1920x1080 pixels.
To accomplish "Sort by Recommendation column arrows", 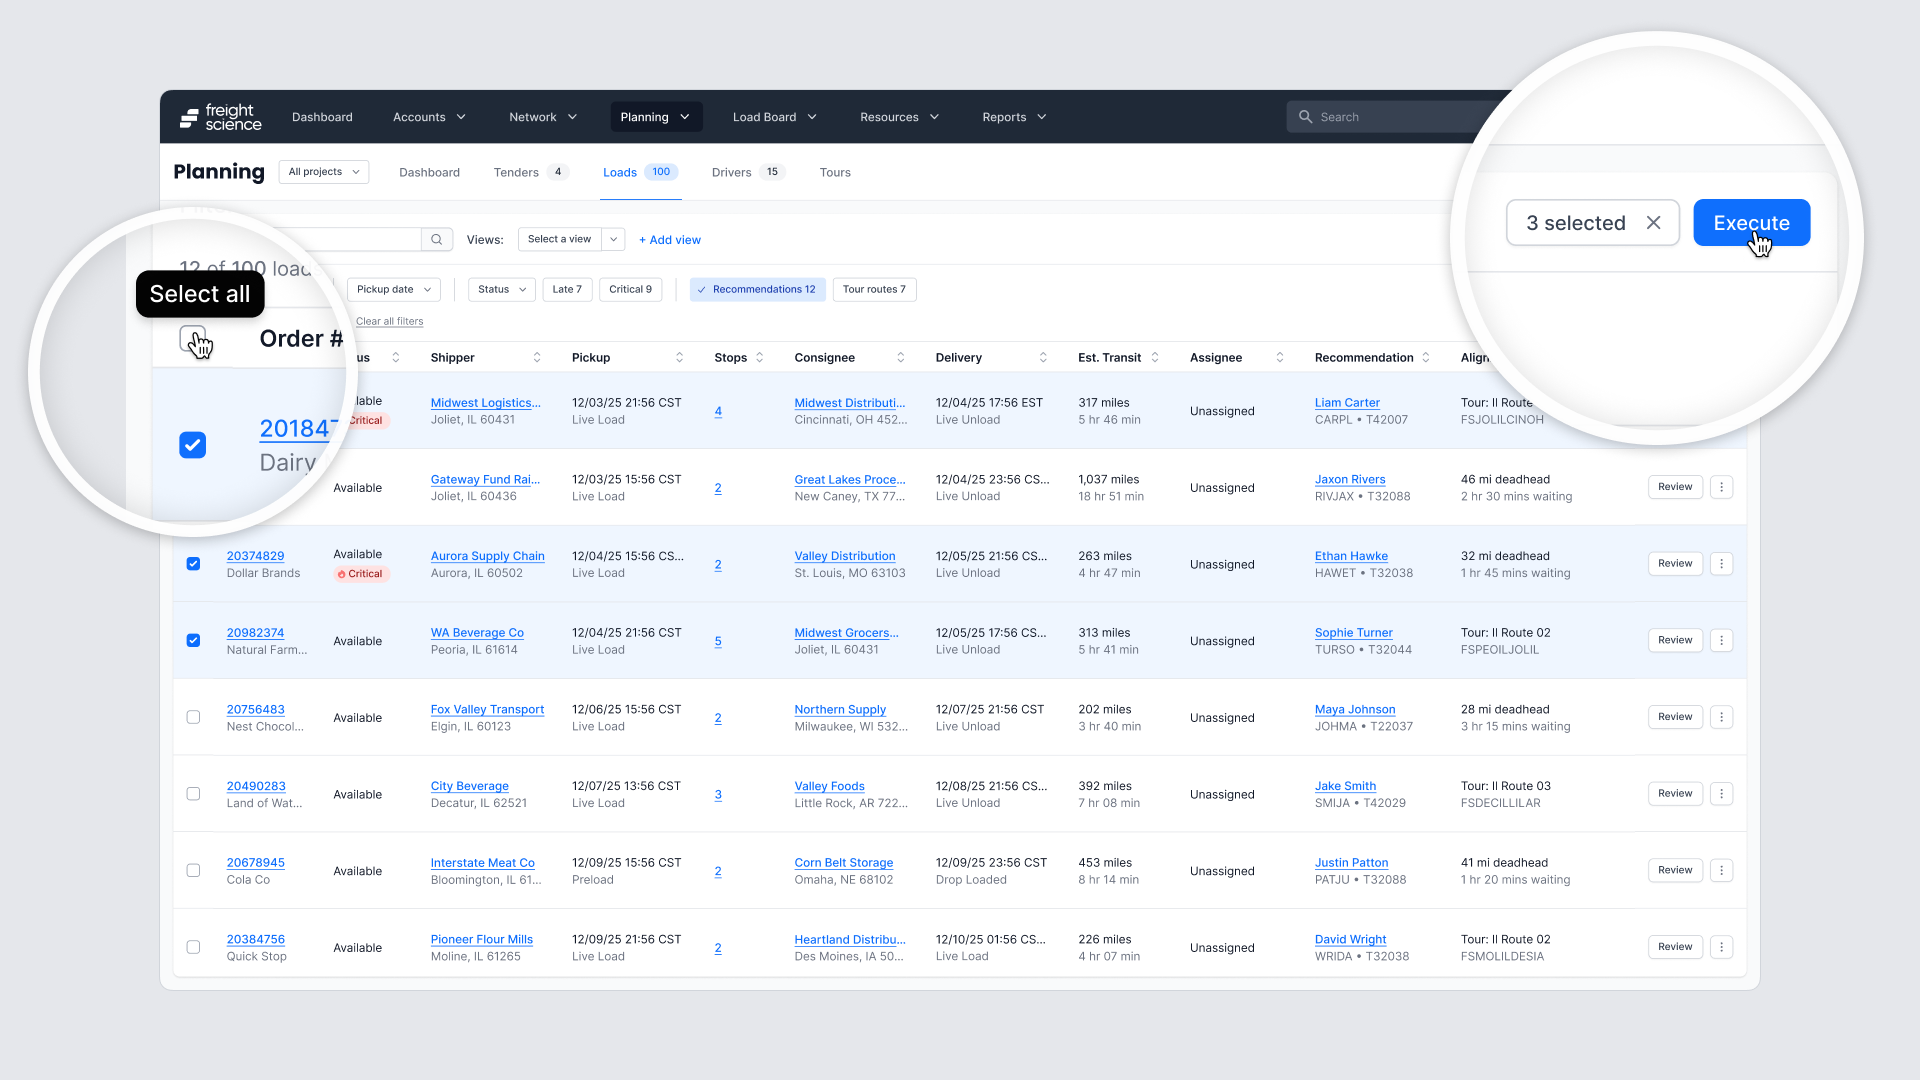I will tap(1426, 358).
